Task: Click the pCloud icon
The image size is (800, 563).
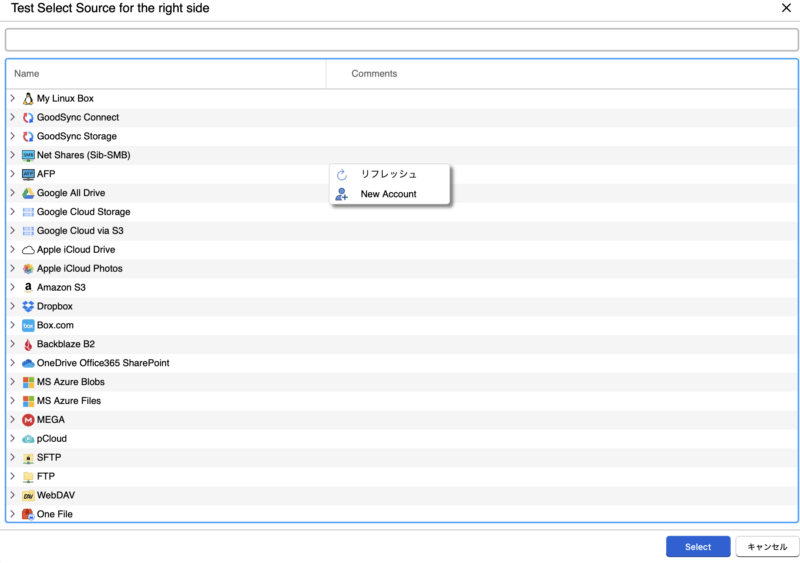Action: 28,439
